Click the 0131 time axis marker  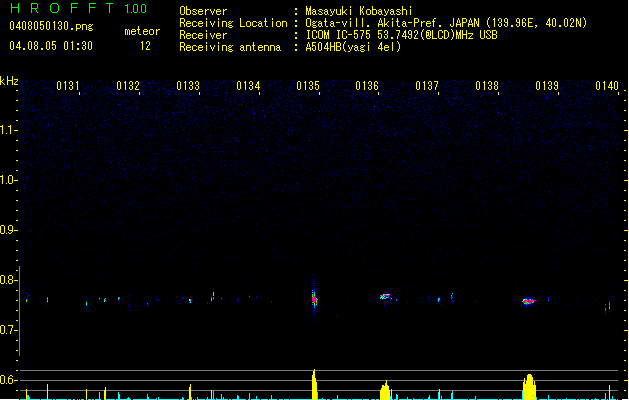(67, 86)
